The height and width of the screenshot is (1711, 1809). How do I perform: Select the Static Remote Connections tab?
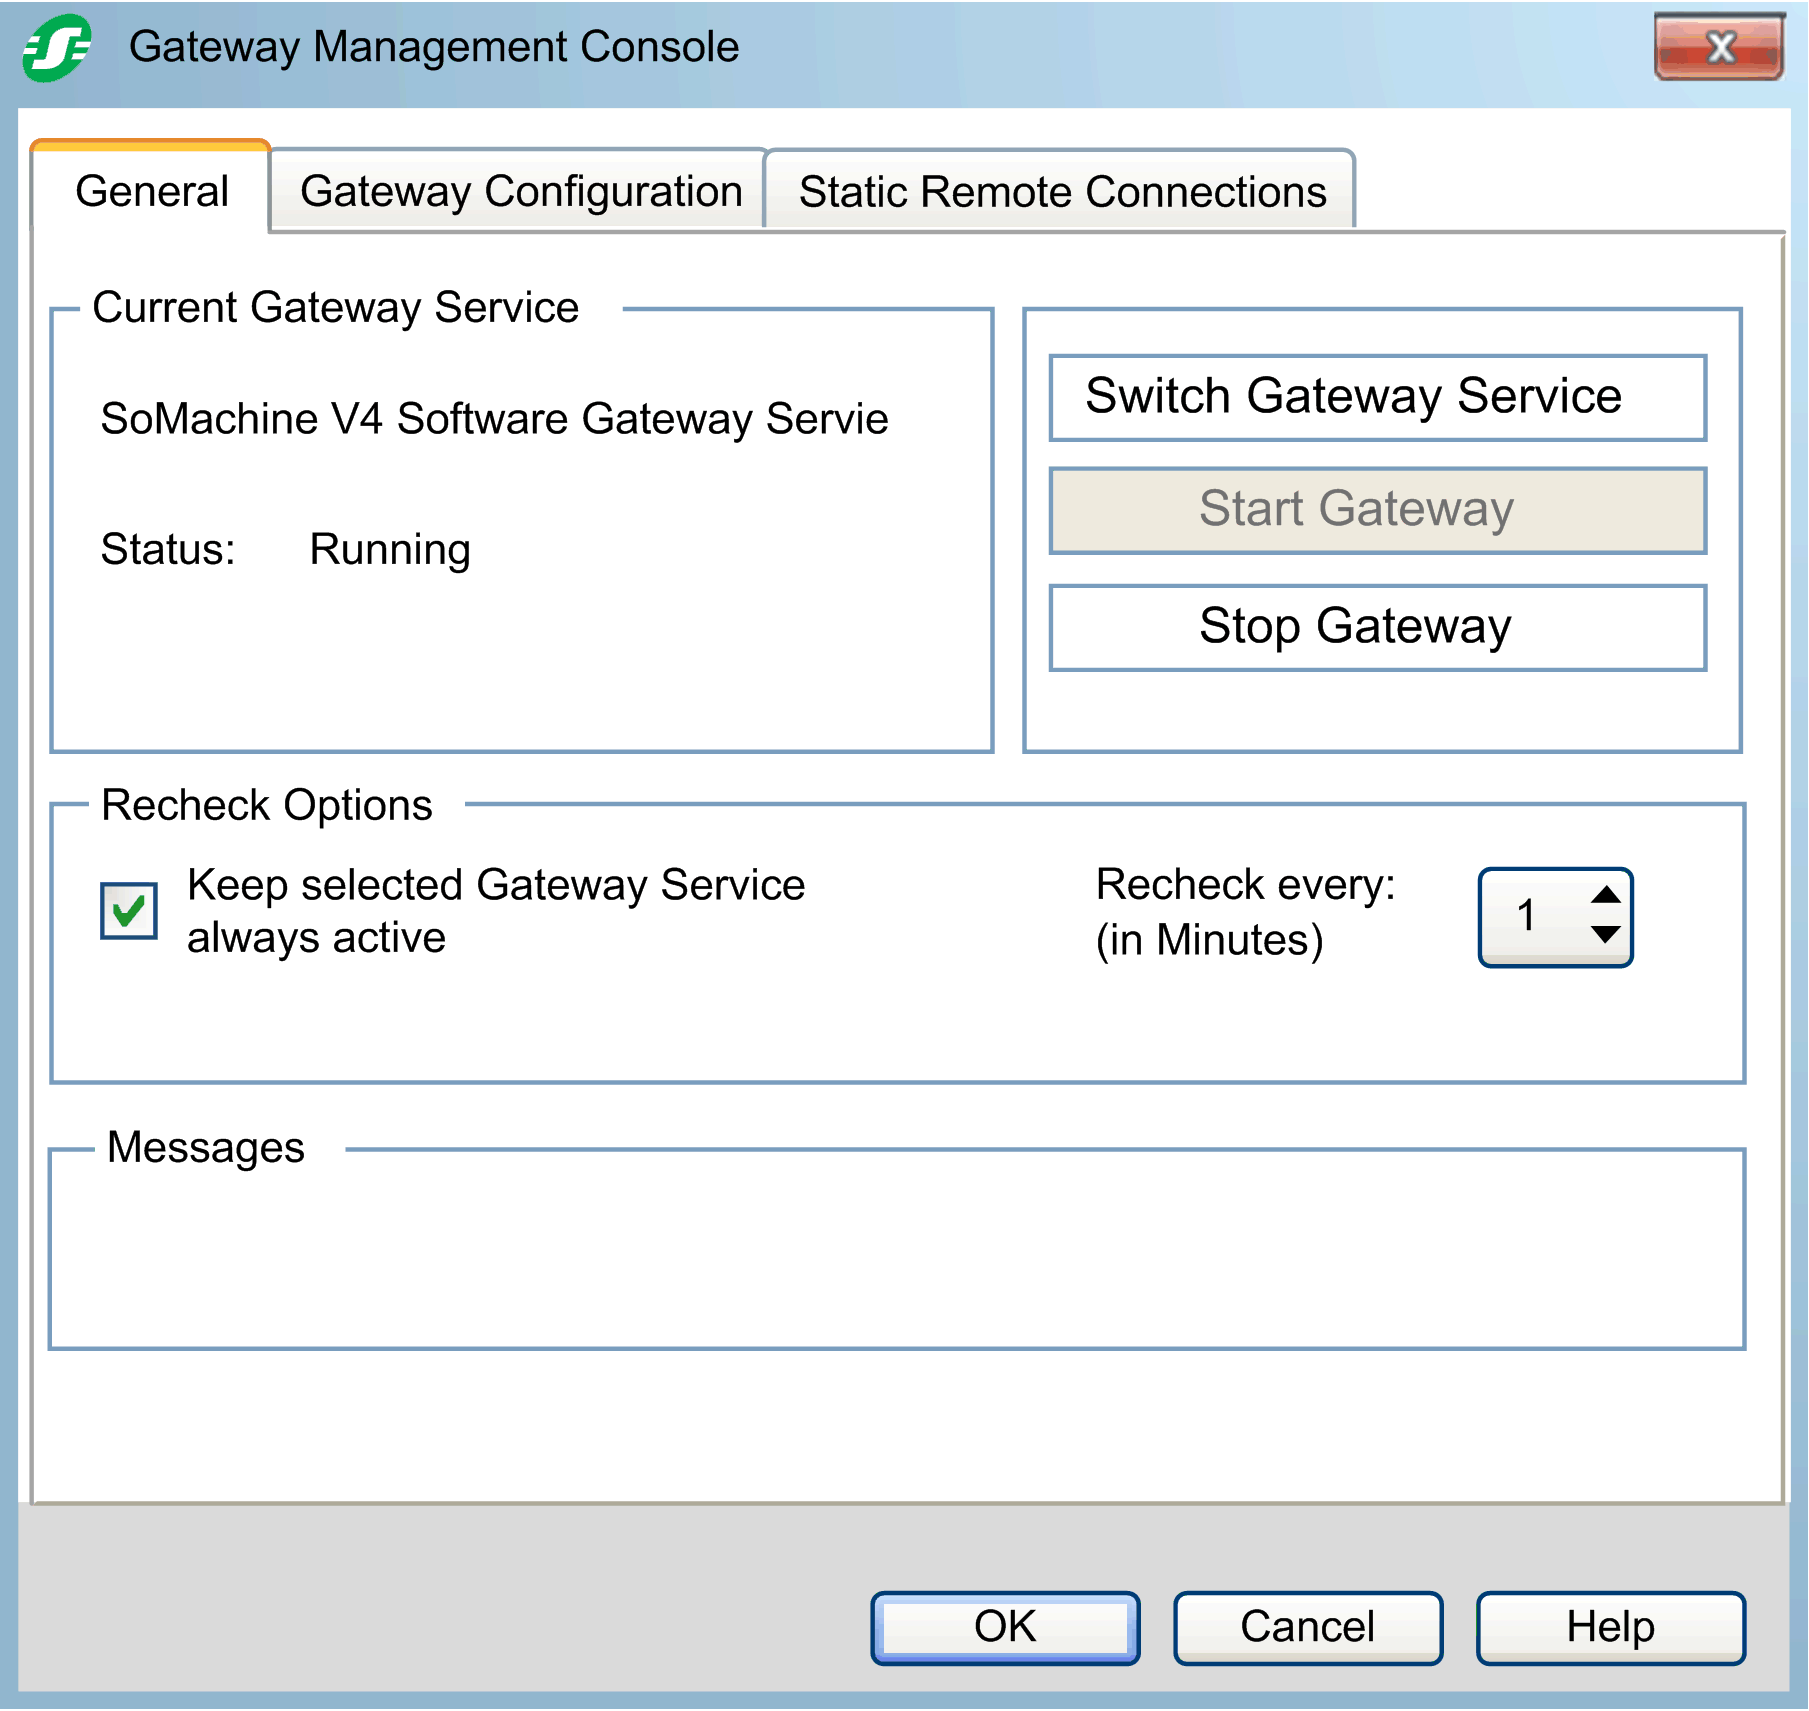(x=1061, y=191)
